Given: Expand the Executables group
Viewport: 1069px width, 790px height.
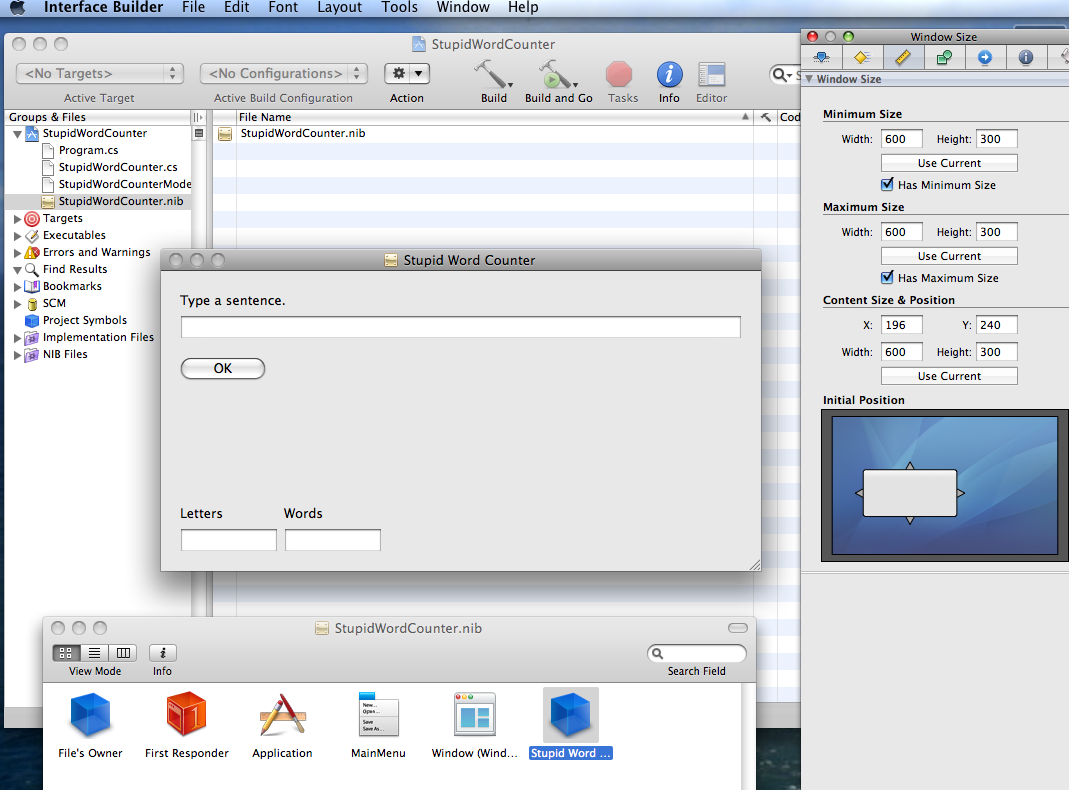Looking at the screenshot, I should click(x=18, y=236).
